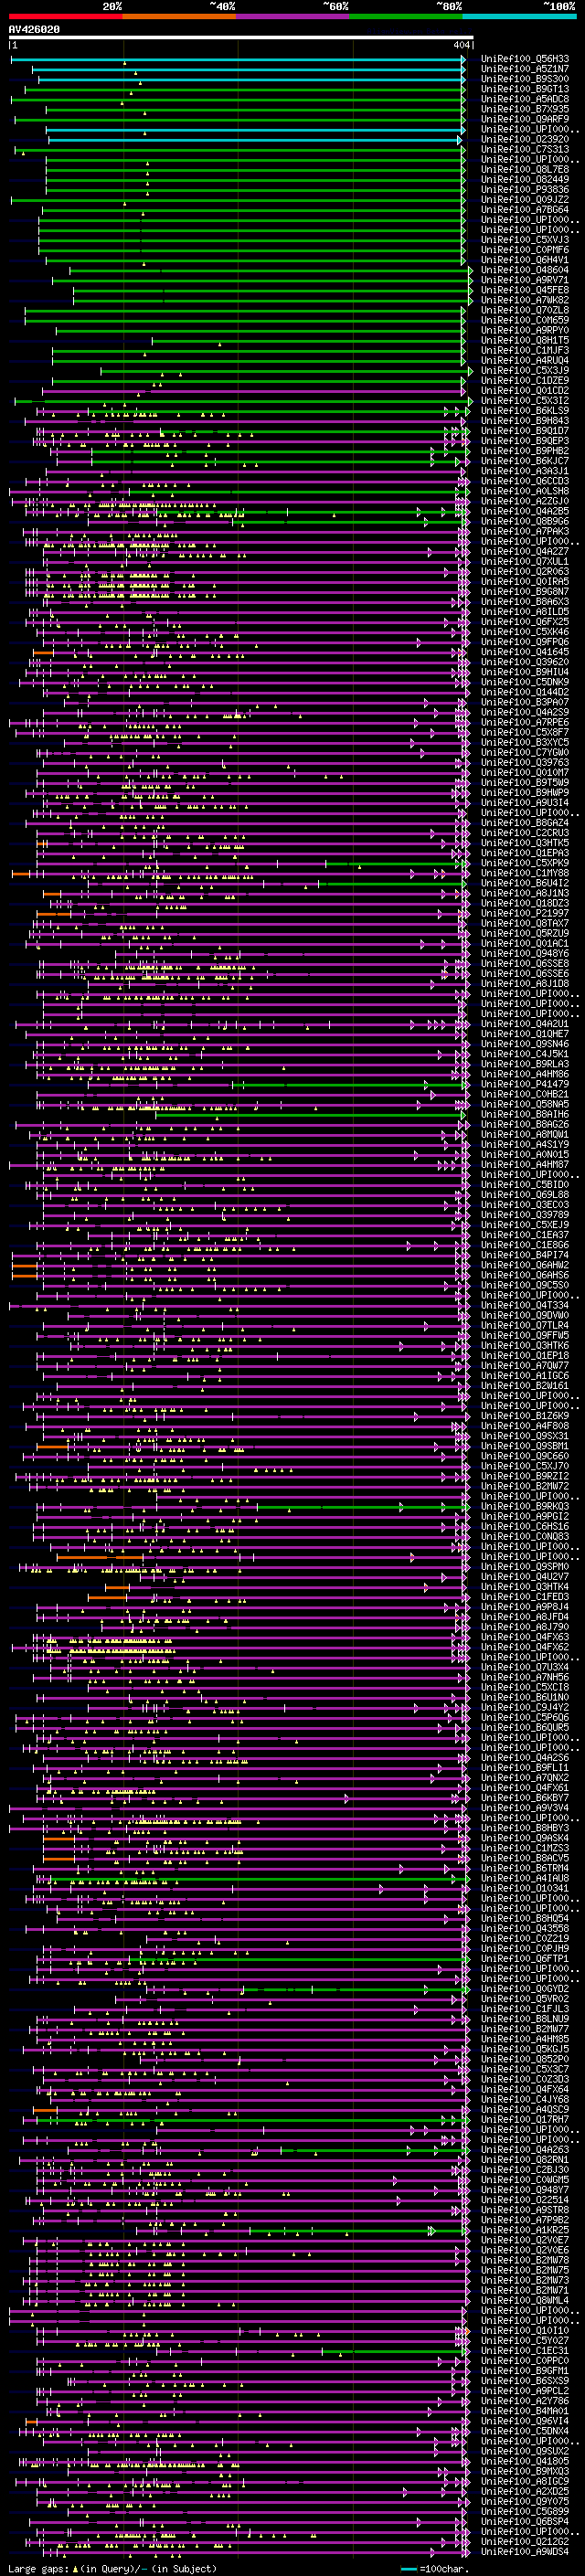This screenshot has width=585, height=2576.
Task: Select hit label UniRef100_Q144D2
Action: 525,692
